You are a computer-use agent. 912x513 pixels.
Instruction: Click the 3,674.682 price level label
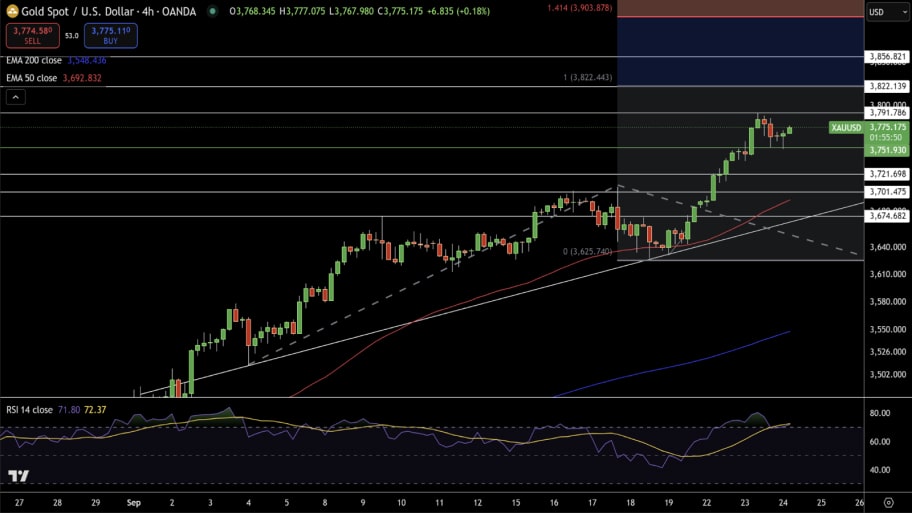coord(887,216)
